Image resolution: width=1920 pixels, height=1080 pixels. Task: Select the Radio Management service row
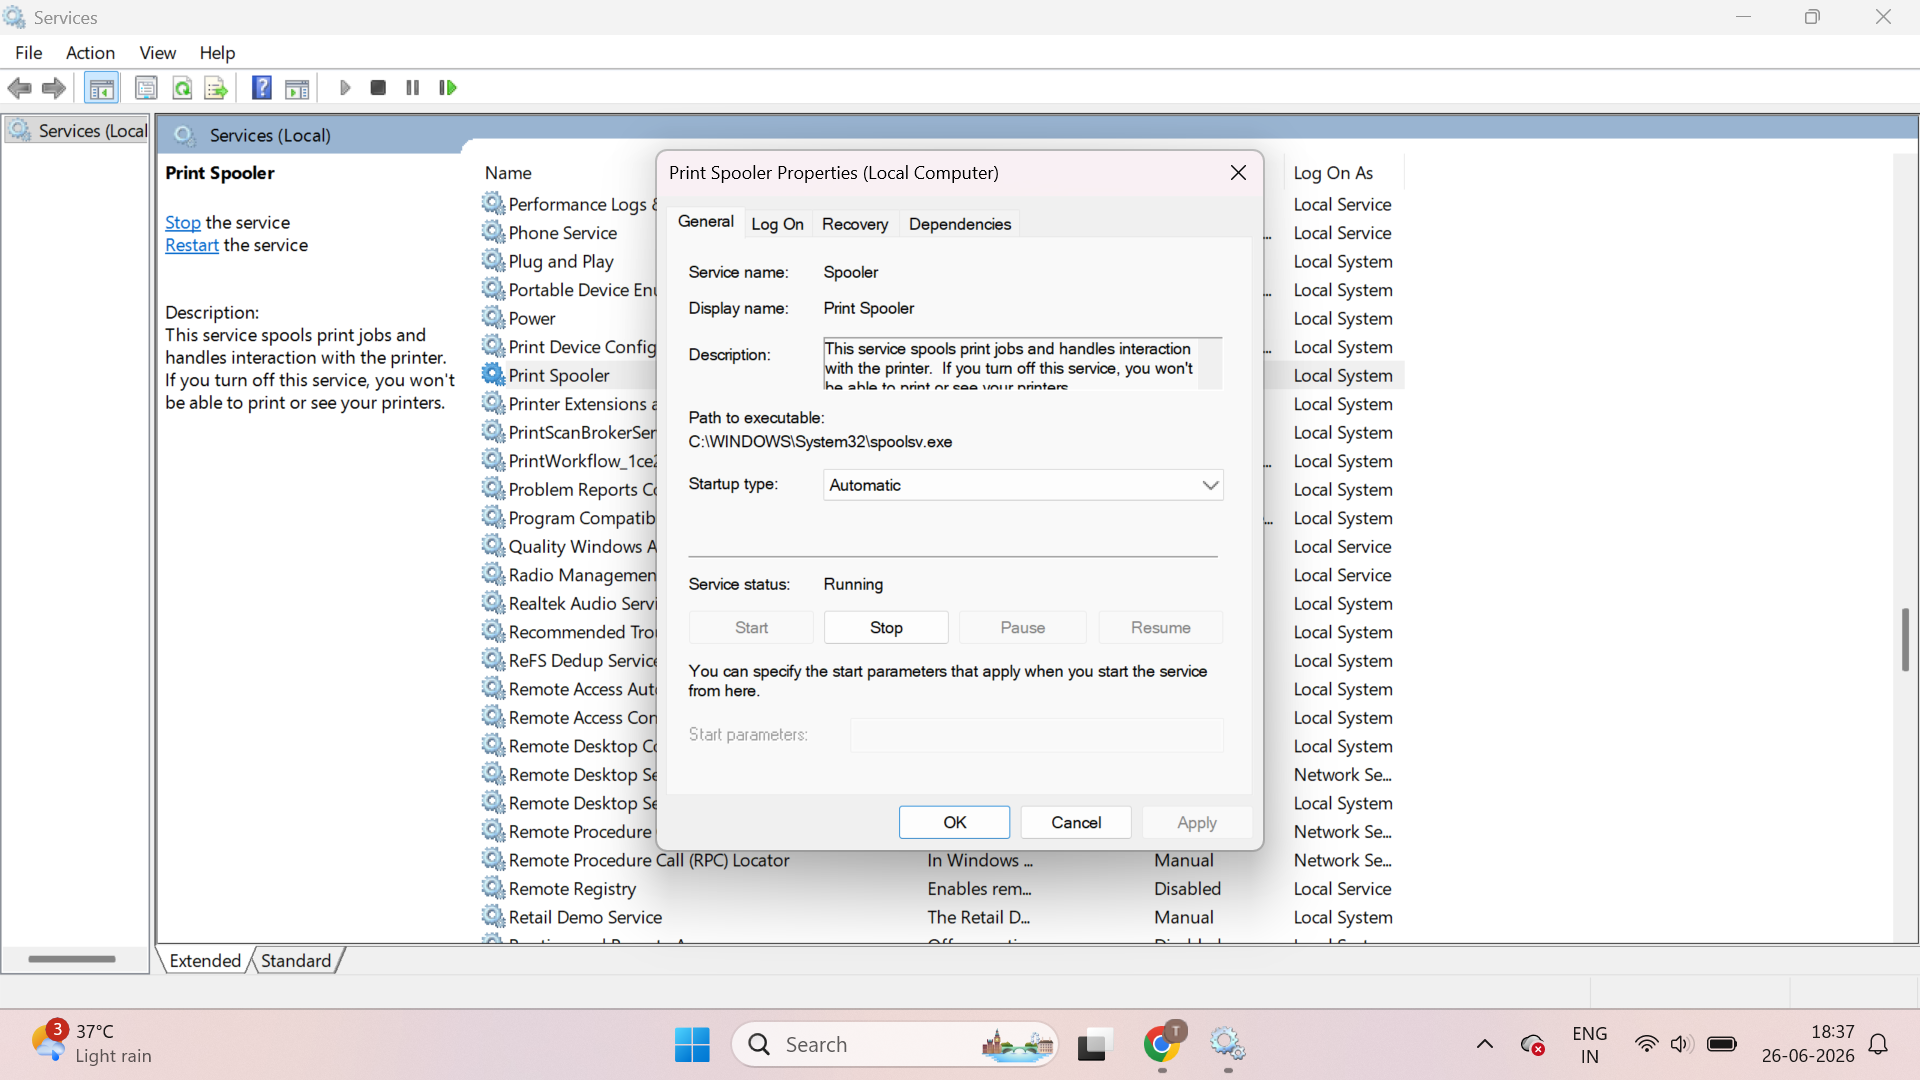point(568,575)
